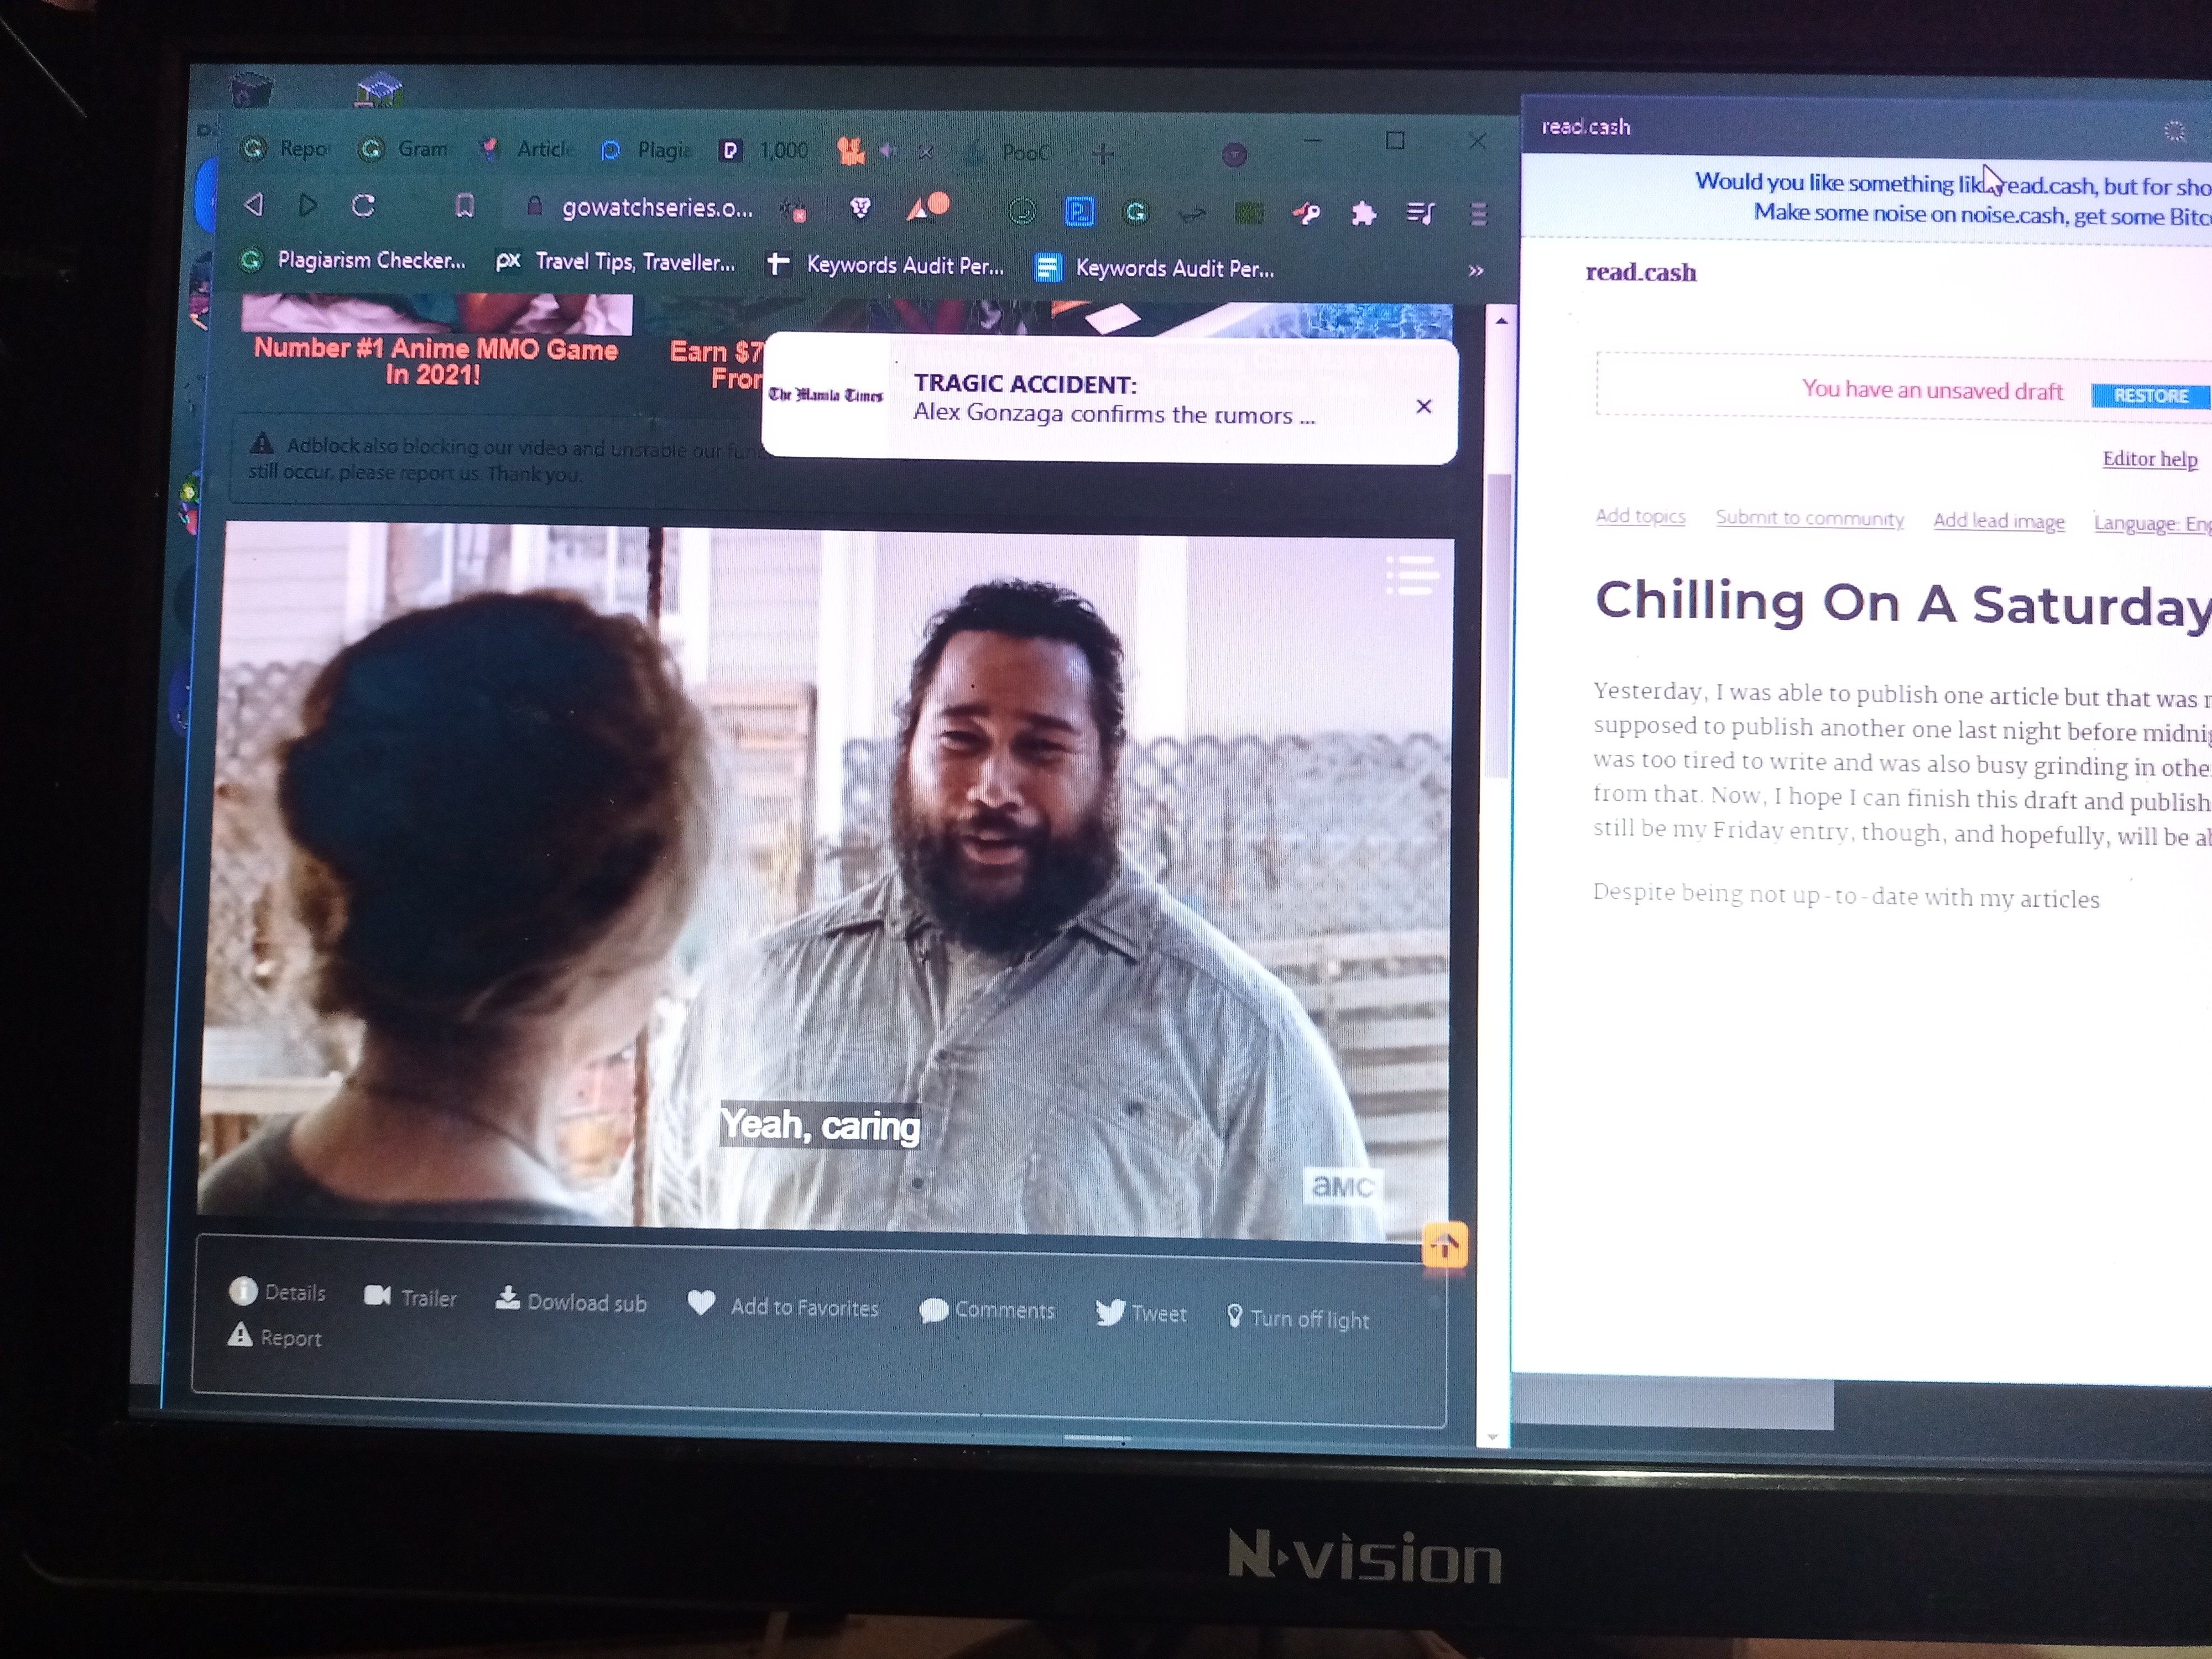Open the Brave Shields lion icon
The width and height of the screenshot is (2212, 1659).
860,208
